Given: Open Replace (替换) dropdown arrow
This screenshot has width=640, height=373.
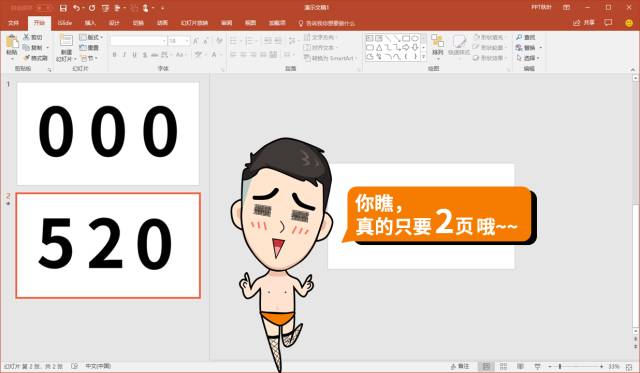Looking at the screenshot, I should (x=541, y=48).
